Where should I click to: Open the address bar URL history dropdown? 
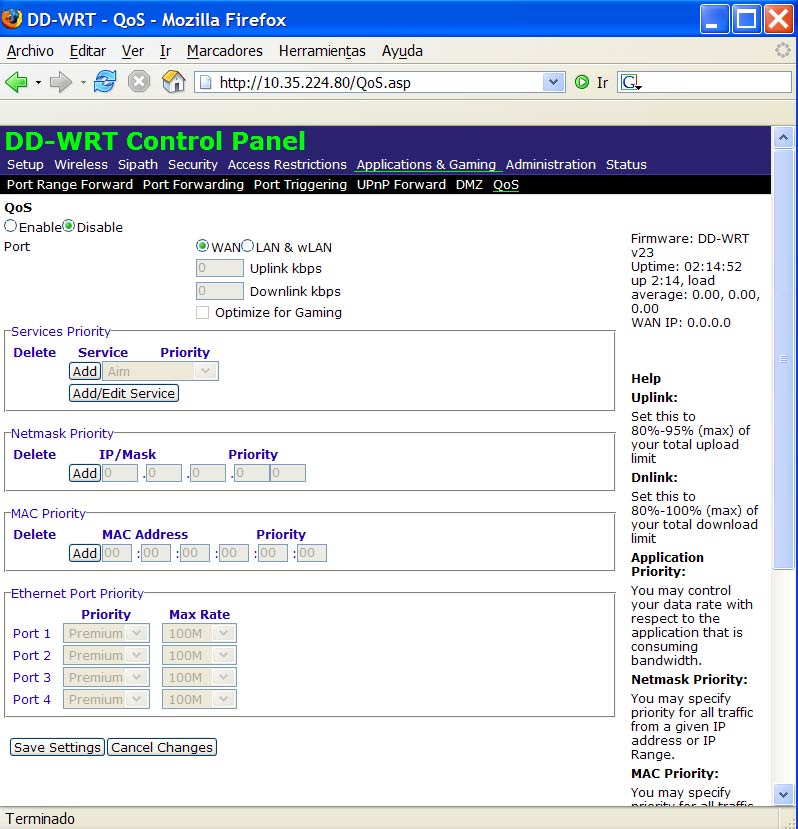click(553, 83)
